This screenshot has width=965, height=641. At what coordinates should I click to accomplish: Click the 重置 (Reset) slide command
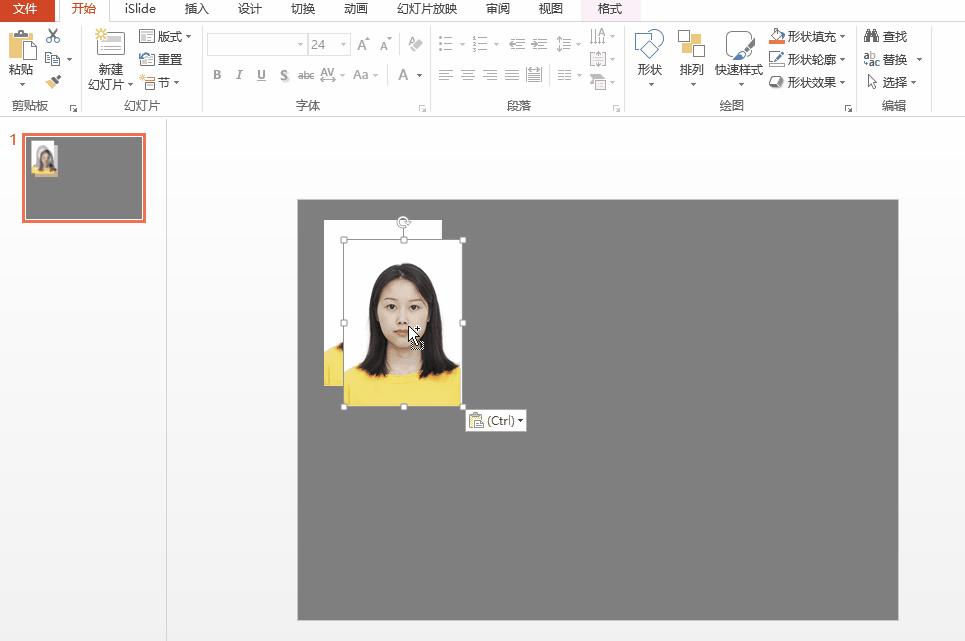[x=163, y=58]
